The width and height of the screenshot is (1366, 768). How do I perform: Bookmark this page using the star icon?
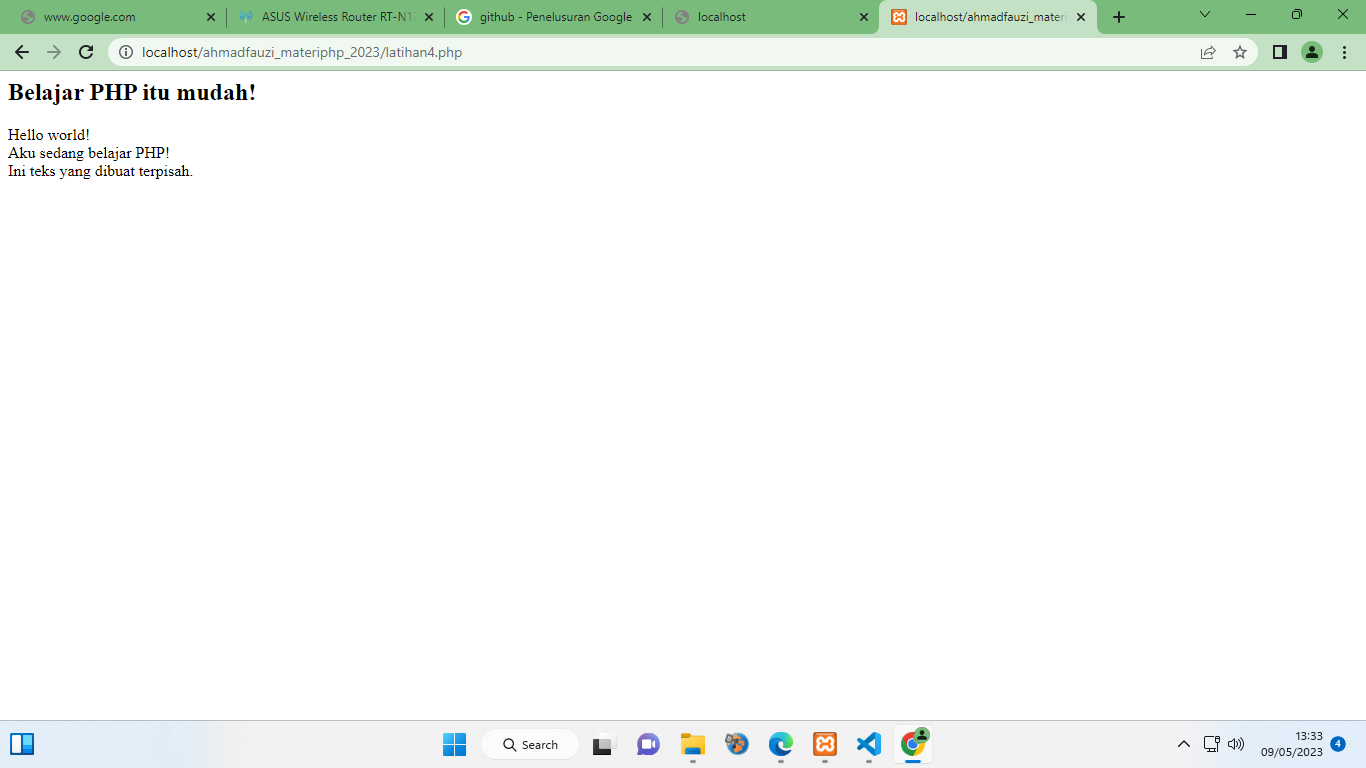pyautogui.click(x=1241, y=52)
